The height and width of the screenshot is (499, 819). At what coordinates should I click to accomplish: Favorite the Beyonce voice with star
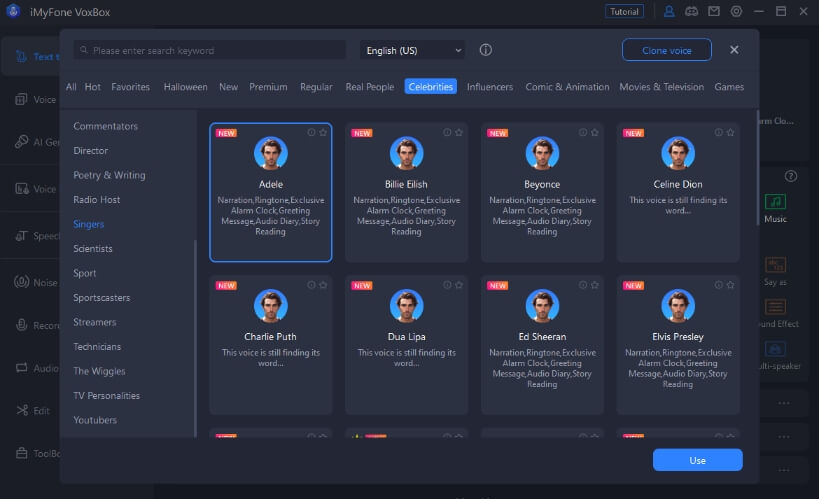pos(594,132)
